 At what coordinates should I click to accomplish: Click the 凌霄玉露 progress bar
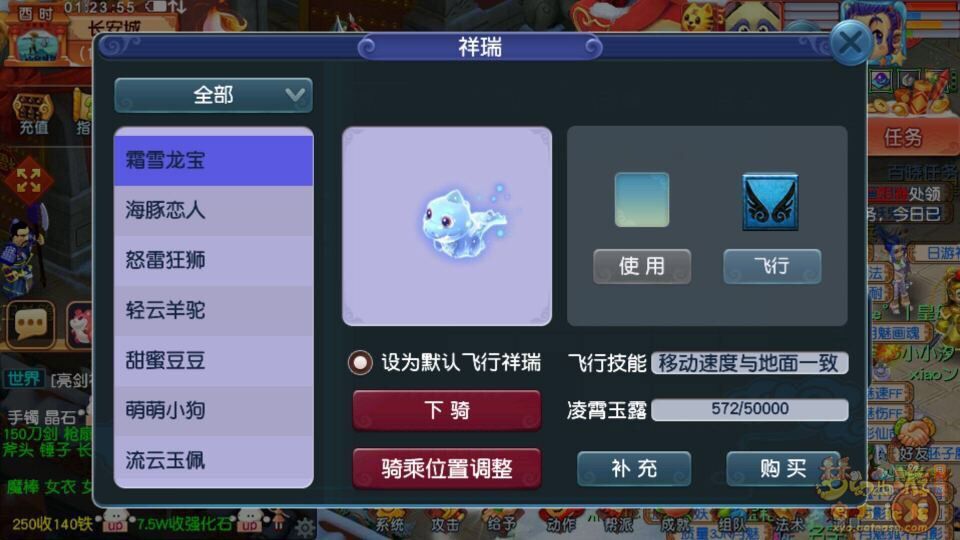749,409
